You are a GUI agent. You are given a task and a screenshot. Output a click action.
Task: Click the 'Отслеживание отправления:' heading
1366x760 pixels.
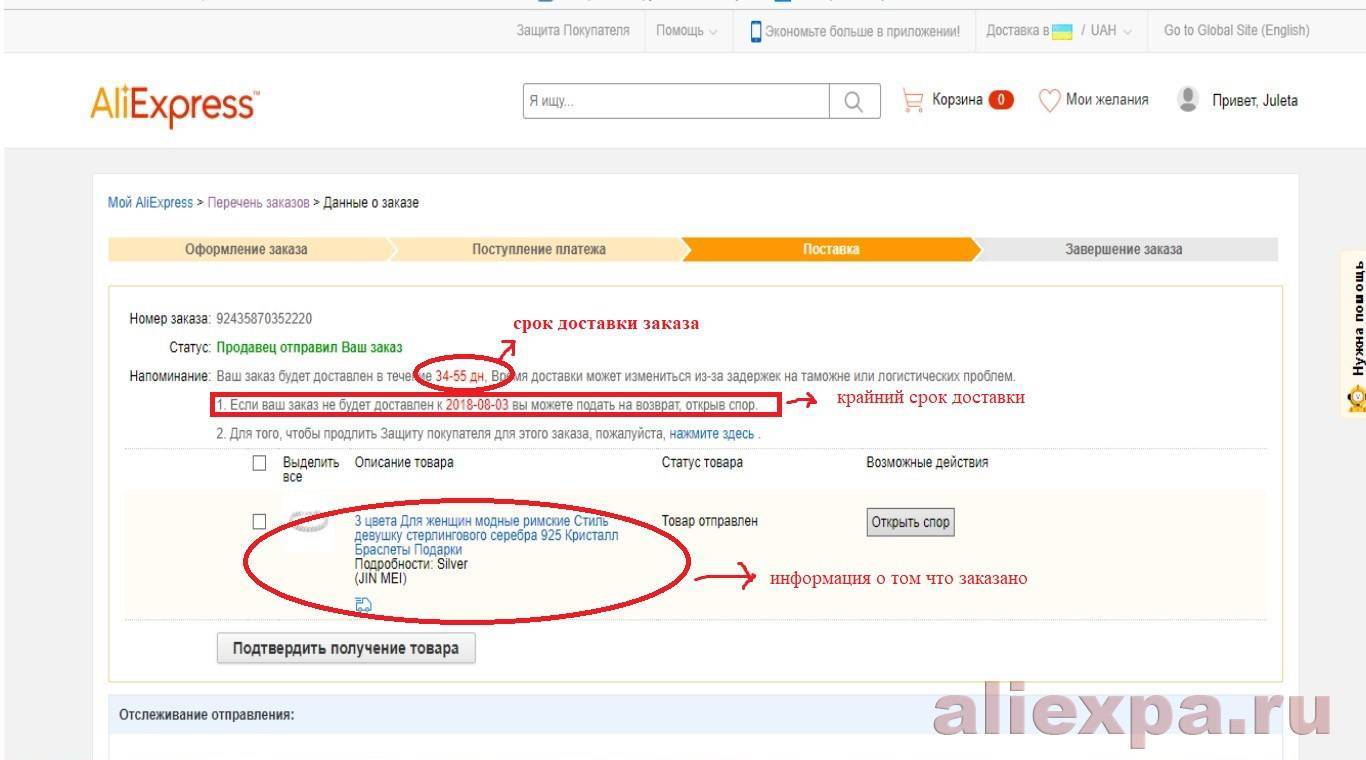(x=207, y=715)
